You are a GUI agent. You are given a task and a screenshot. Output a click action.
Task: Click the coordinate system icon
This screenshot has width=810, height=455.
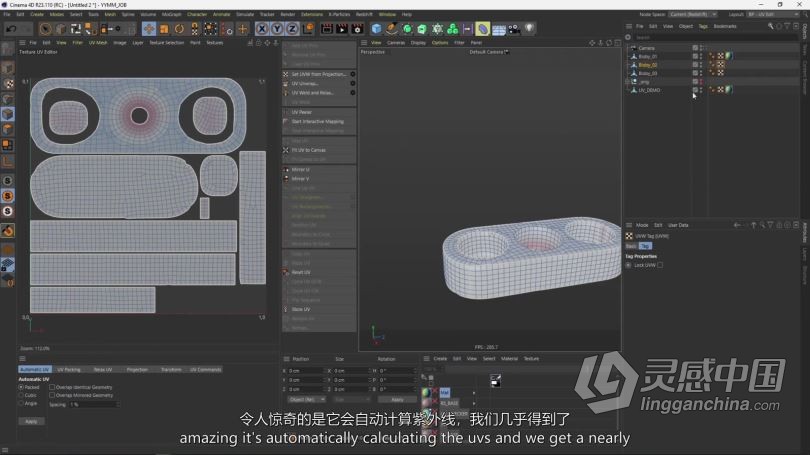point(308,29)
